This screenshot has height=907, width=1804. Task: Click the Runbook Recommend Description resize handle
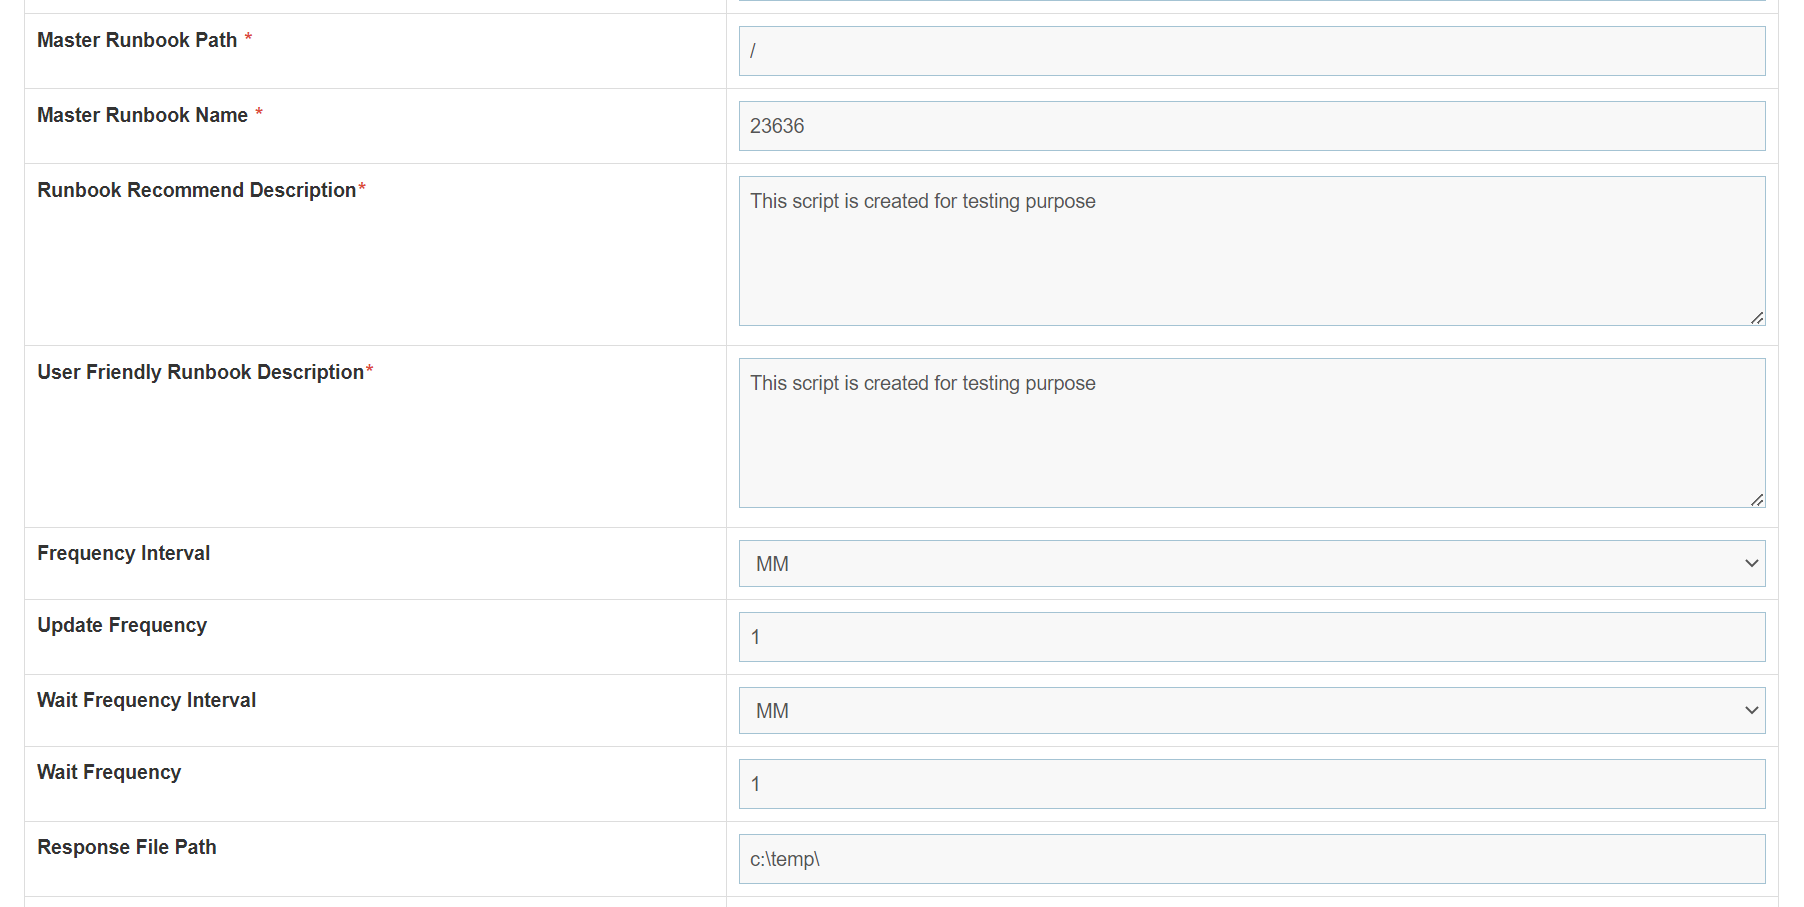tap(1757, 318)
